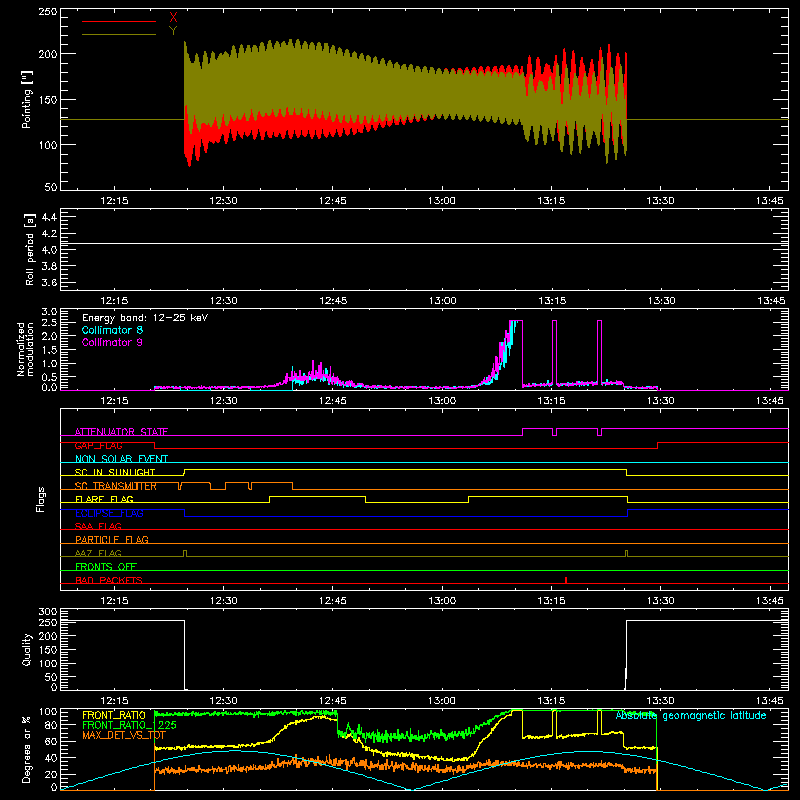Select the SC_TRANSMITTER flag label
The image size is (800, 800).
coord(116,486)
